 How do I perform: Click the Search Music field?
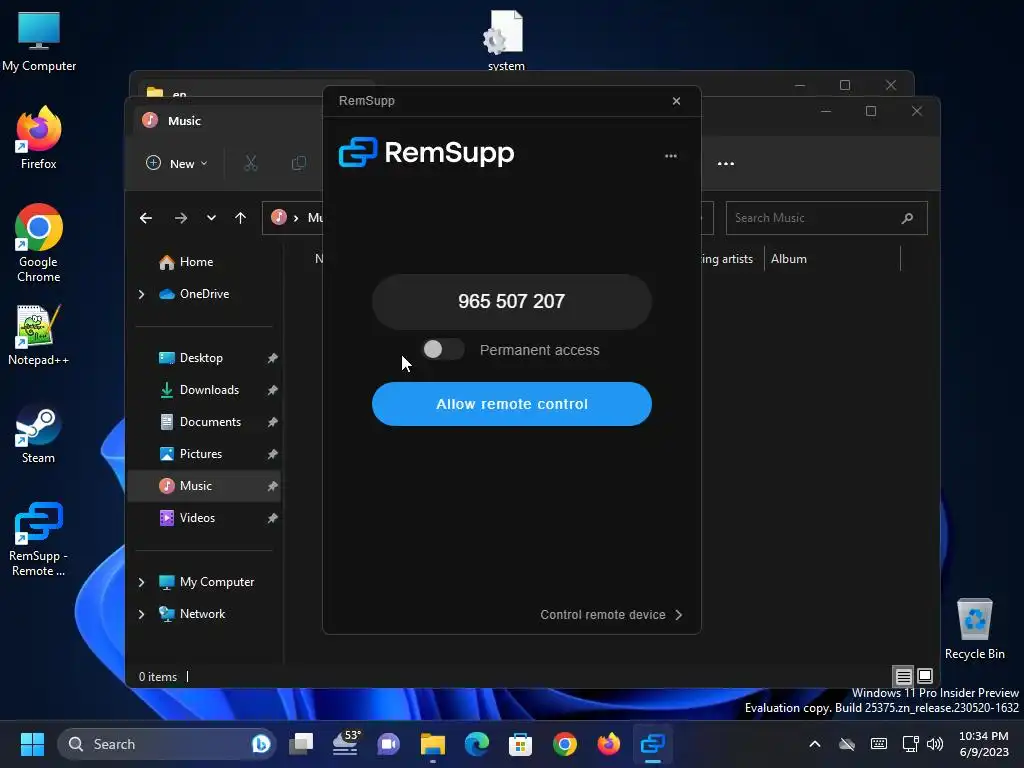(826, 218)
